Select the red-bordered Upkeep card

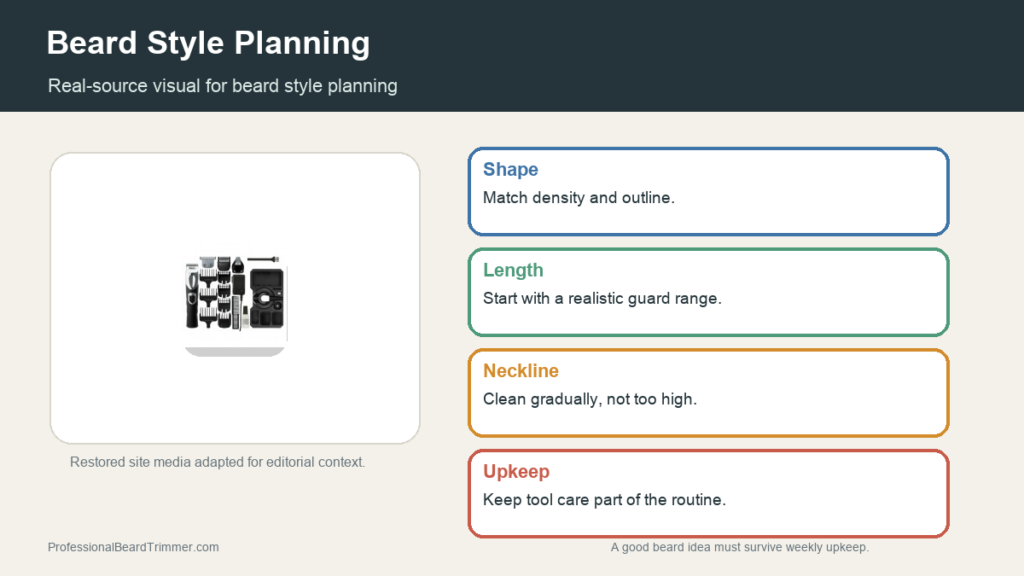click(709, 493)
